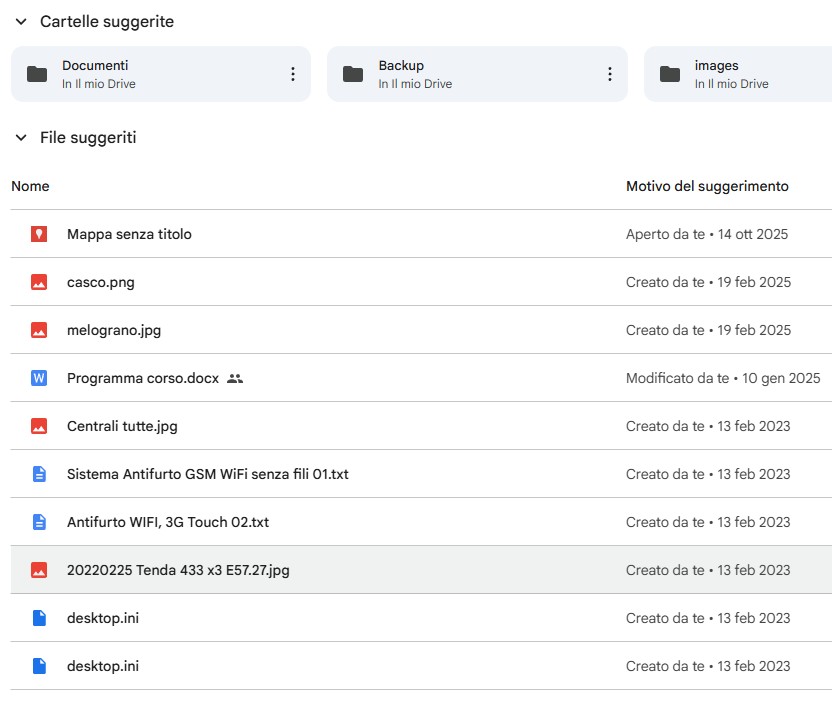Select the Word icon beside Programma corso.docx
832x709 pixels.
click(x=37, y=378)
